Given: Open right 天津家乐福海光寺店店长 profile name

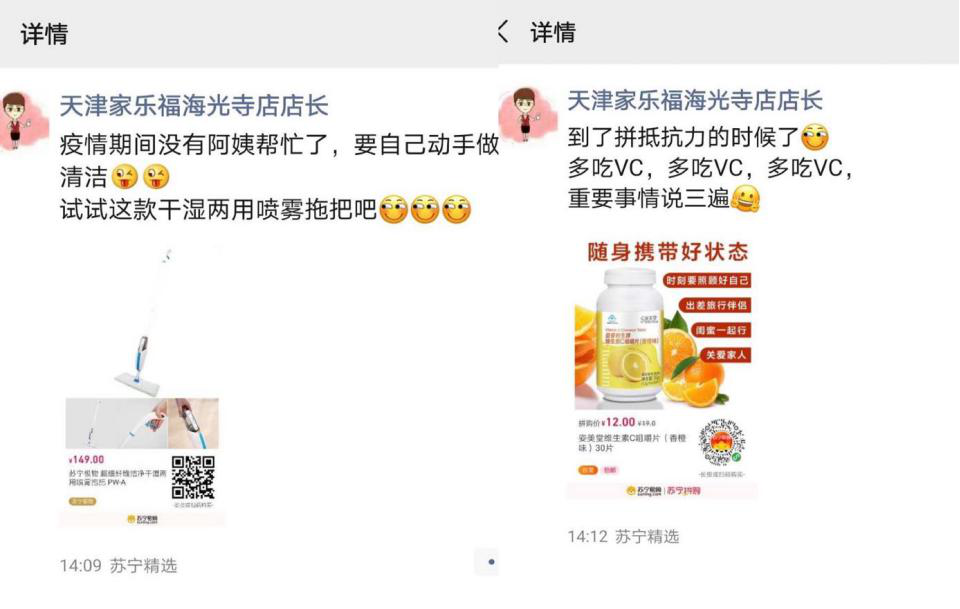Looking at the screenshot, I should point(695,100).
